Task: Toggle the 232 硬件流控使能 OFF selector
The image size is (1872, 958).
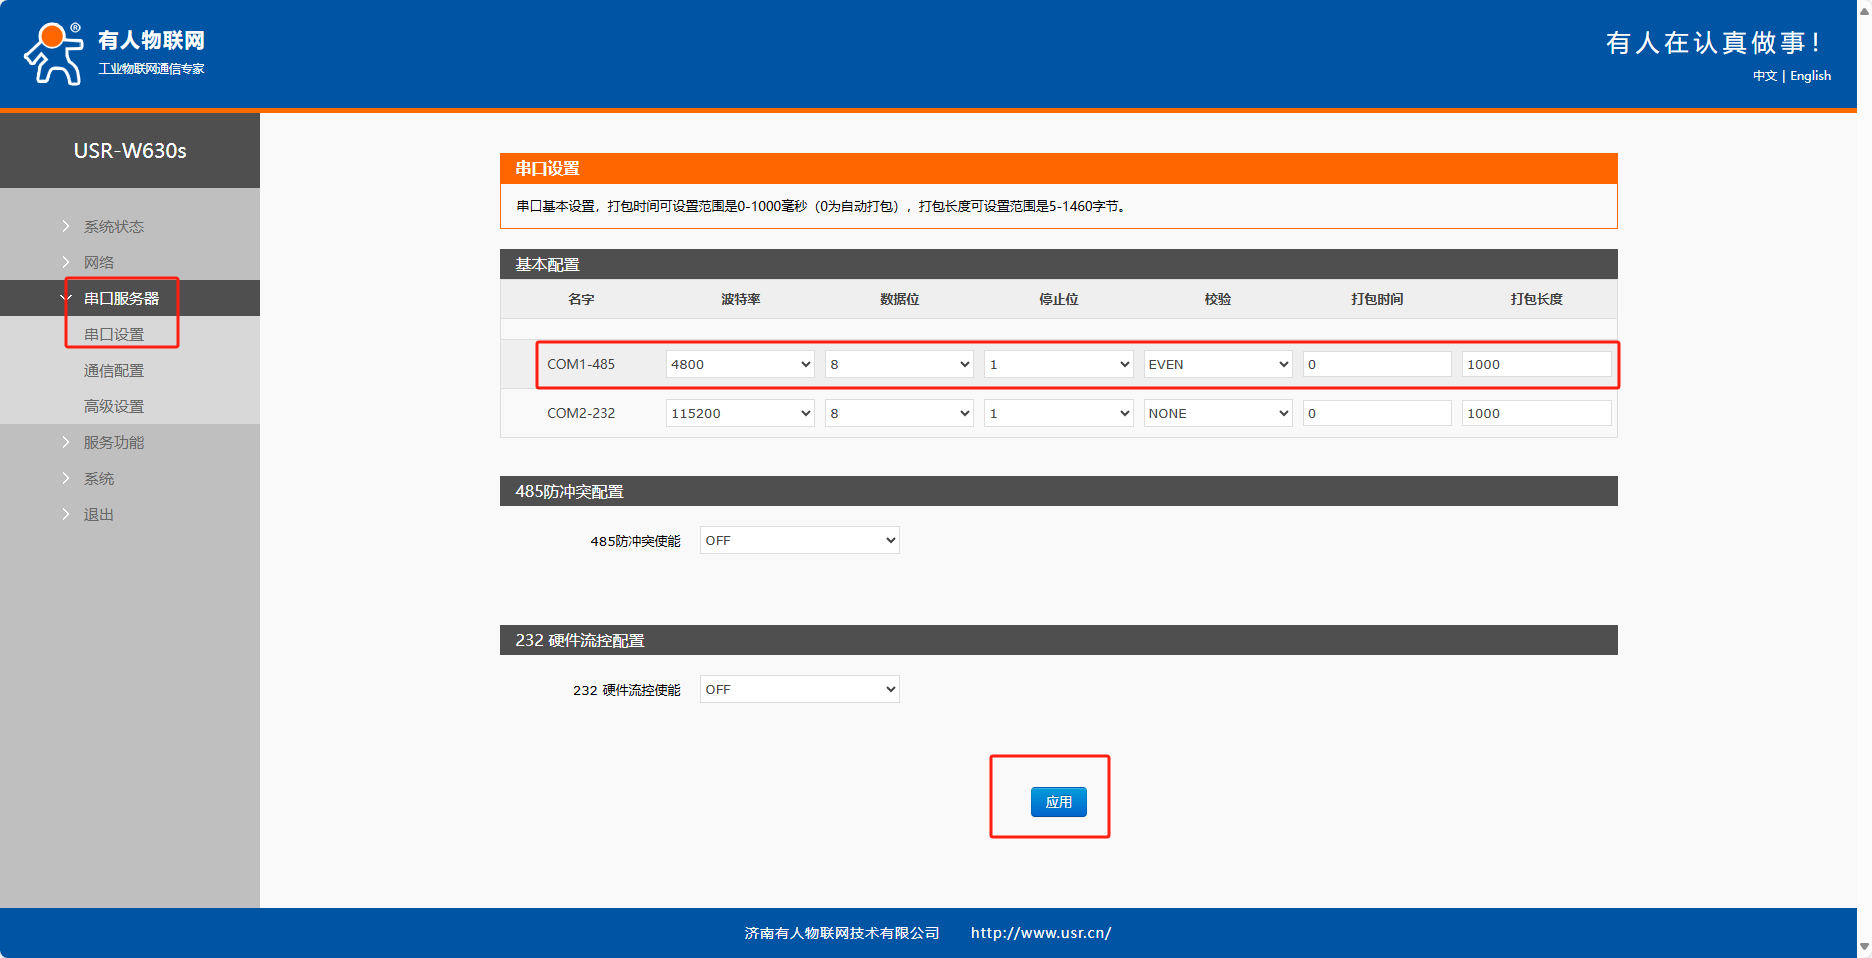Action: (x=799, y=689)
